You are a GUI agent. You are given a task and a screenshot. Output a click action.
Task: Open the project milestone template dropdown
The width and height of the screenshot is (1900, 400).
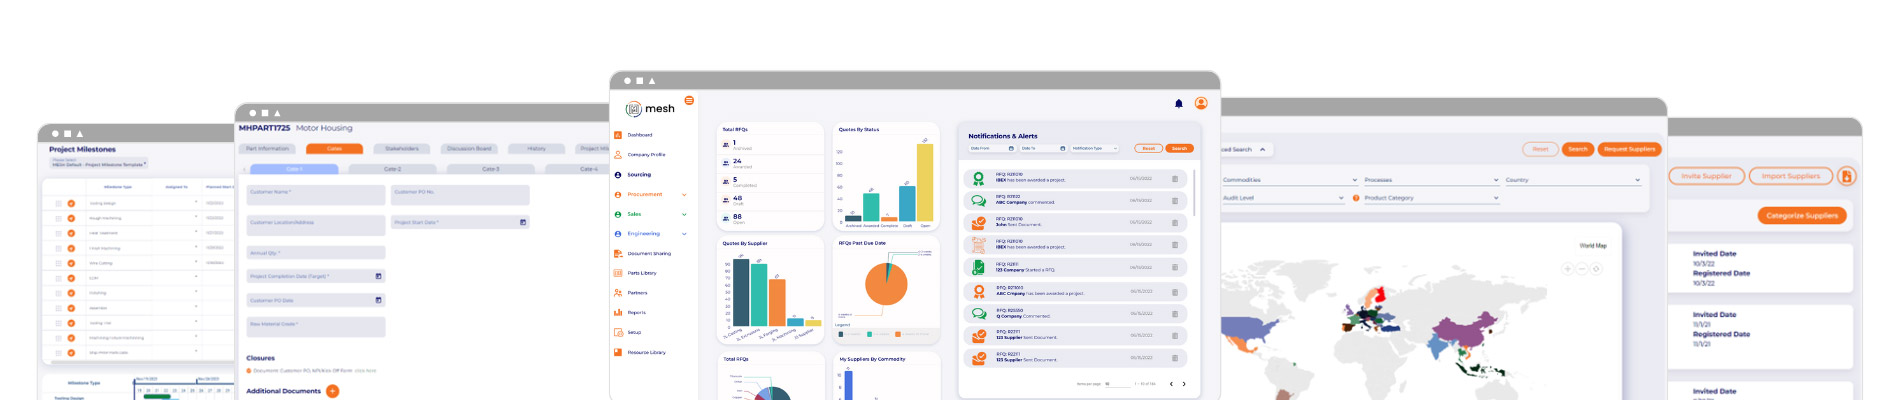99,162
